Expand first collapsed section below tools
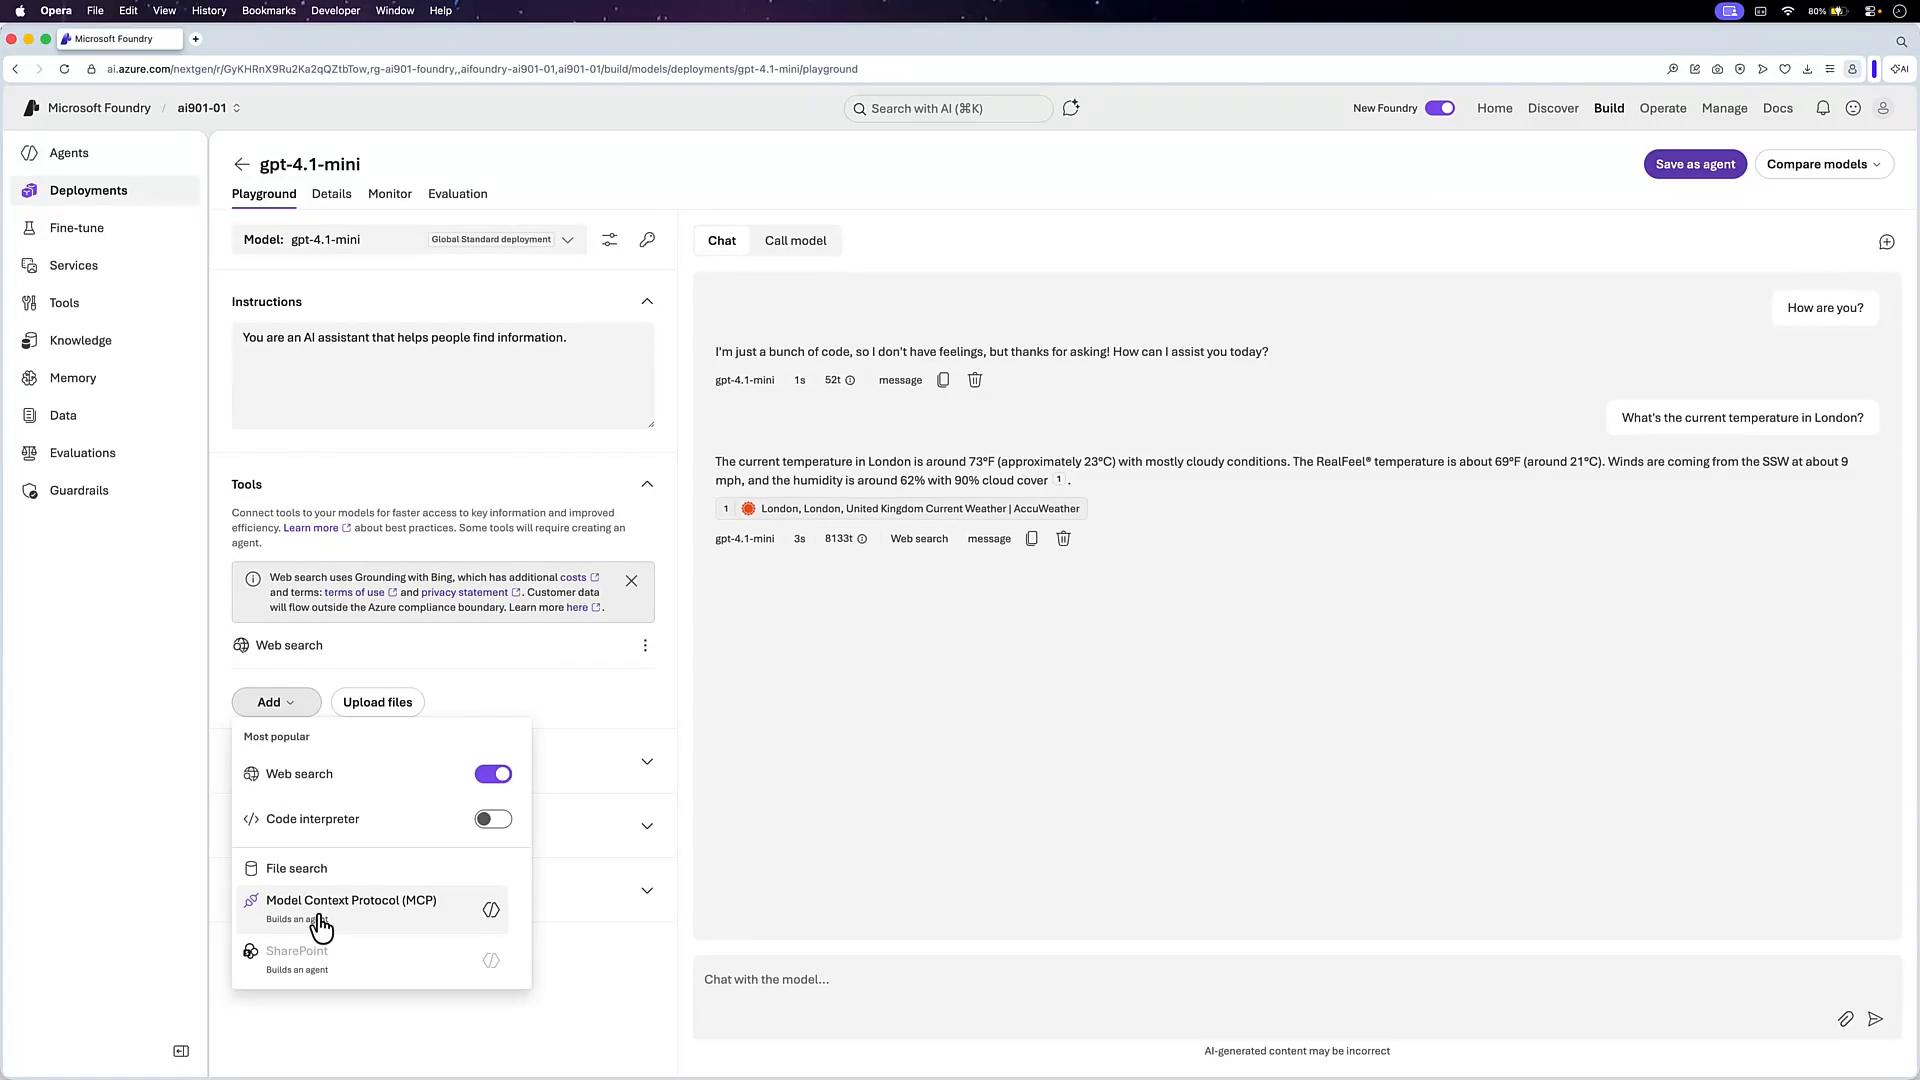 (x=647, y=761)
